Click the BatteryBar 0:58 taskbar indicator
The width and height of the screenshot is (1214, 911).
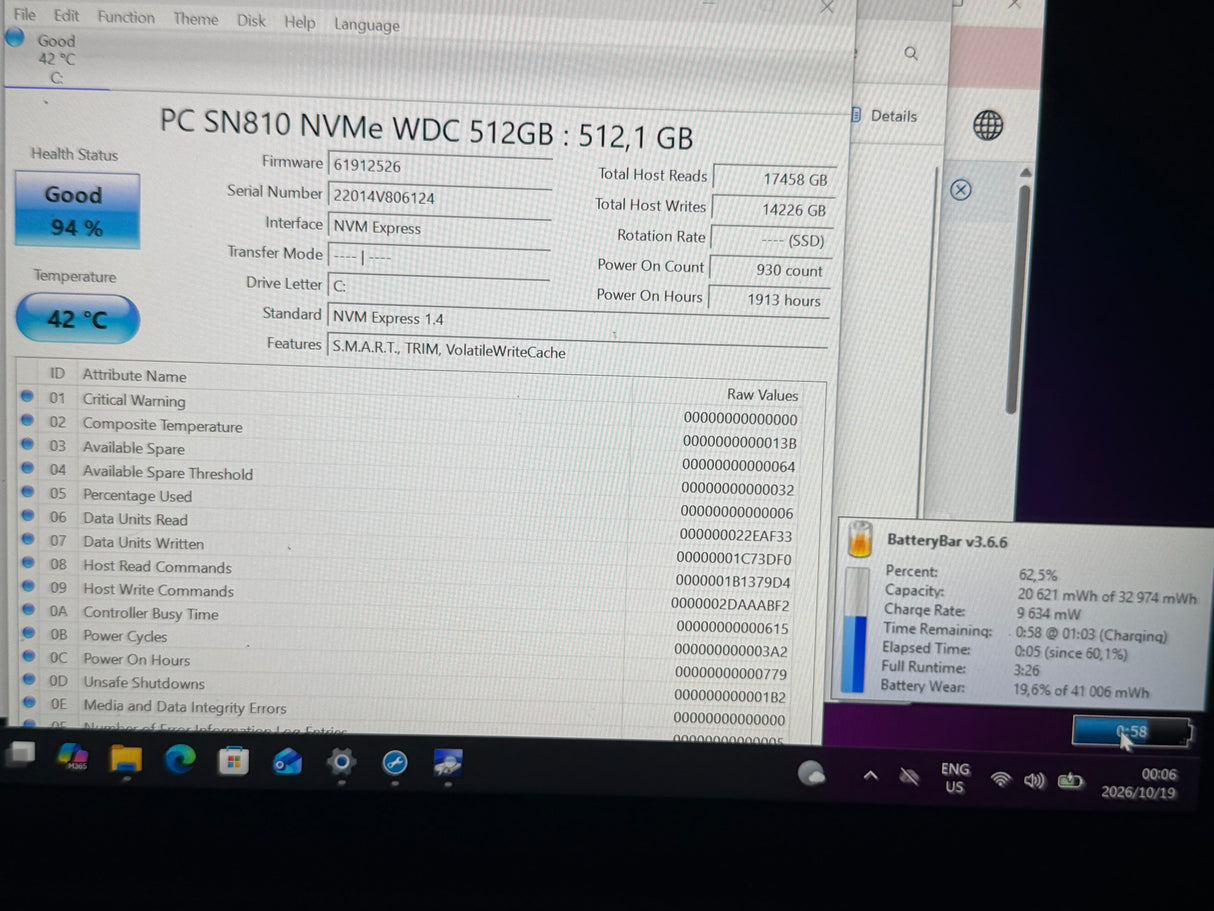tap(1132, 732)
